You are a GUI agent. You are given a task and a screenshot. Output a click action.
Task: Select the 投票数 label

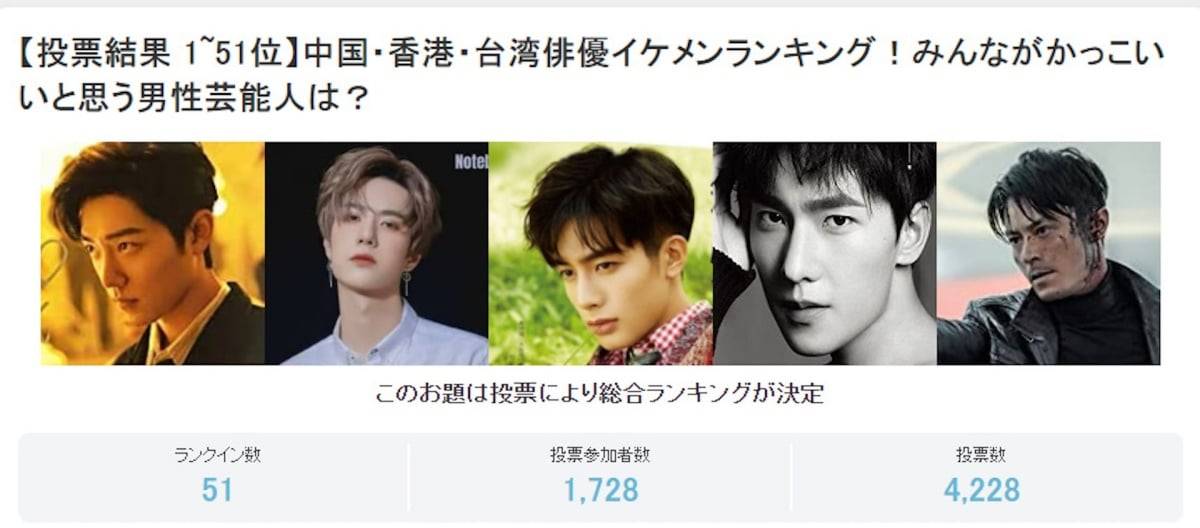[x=981, y=455]
